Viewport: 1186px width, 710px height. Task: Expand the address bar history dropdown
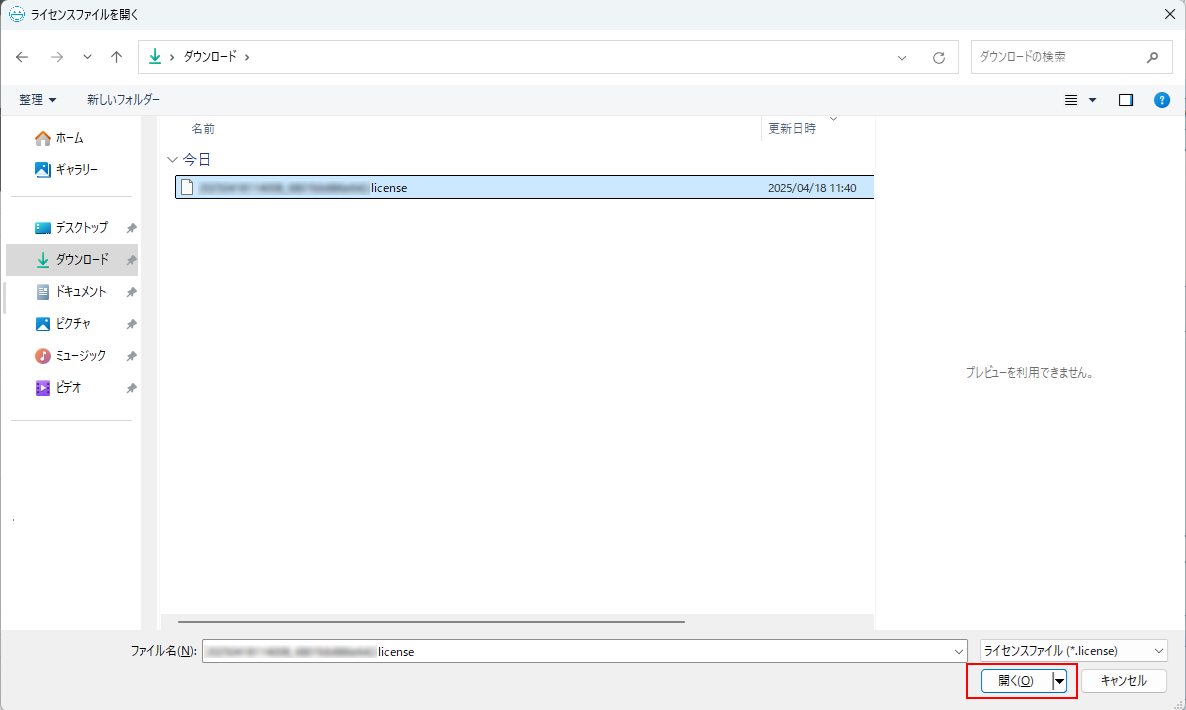902,57
